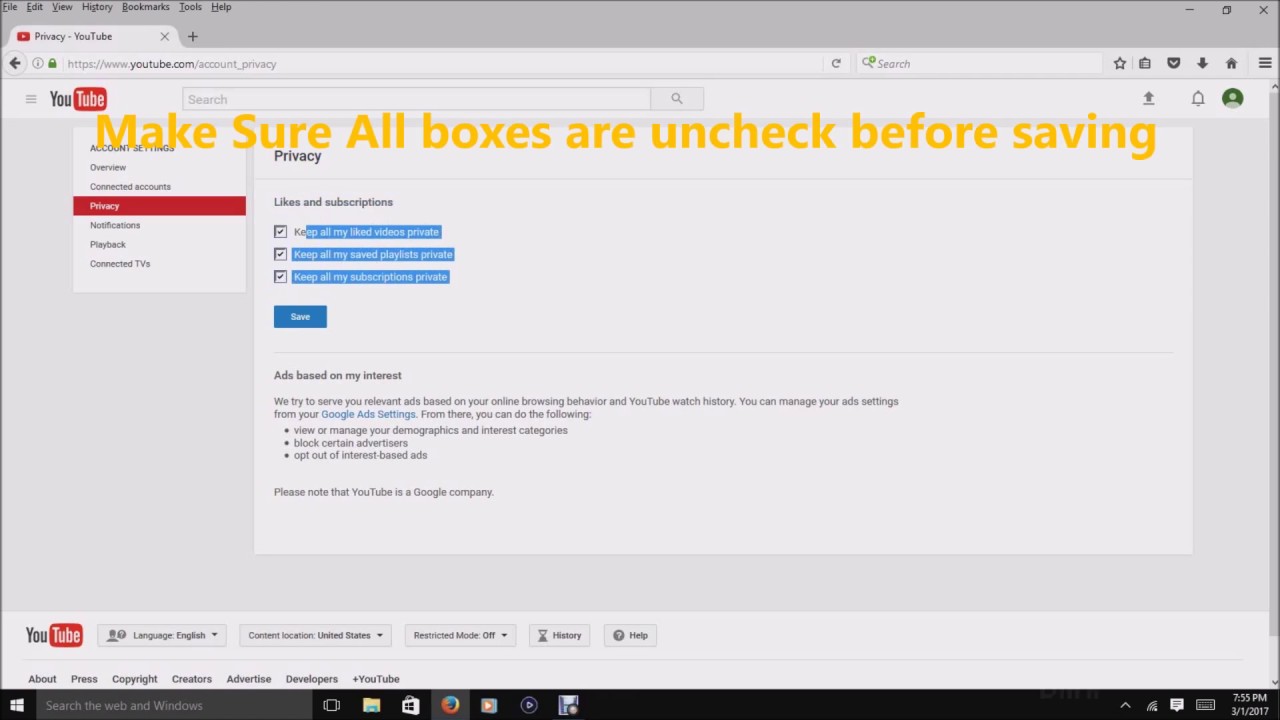Open the green account avatar menu

point(1233,98)
